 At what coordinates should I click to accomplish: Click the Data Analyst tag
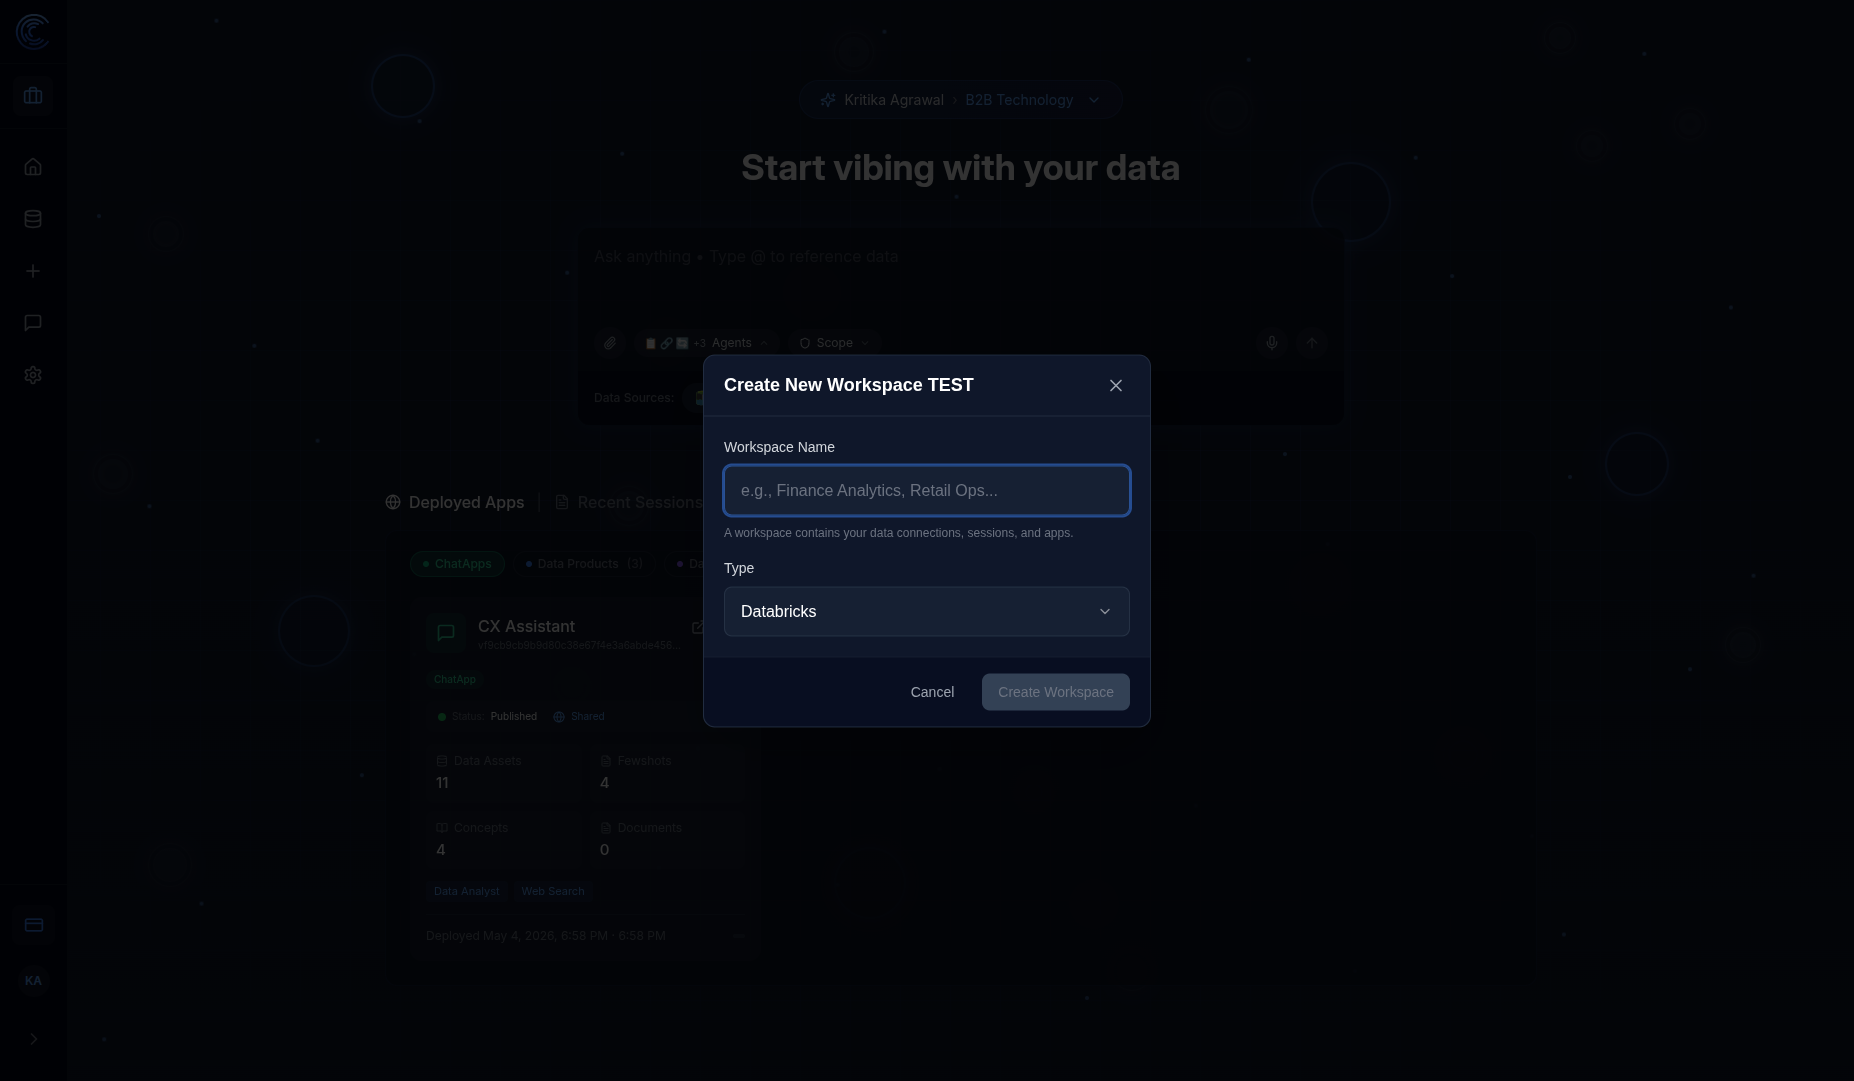466,892
